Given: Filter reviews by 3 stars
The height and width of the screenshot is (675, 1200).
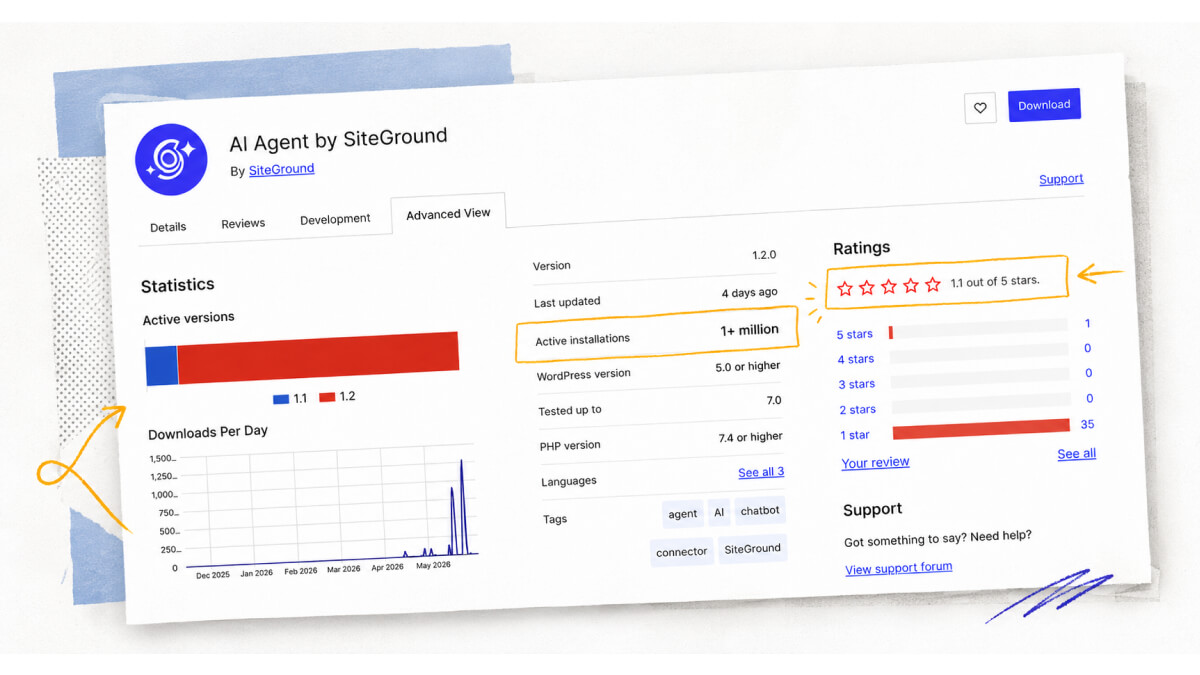Looking at the screenshot, I should pos(857,384).
